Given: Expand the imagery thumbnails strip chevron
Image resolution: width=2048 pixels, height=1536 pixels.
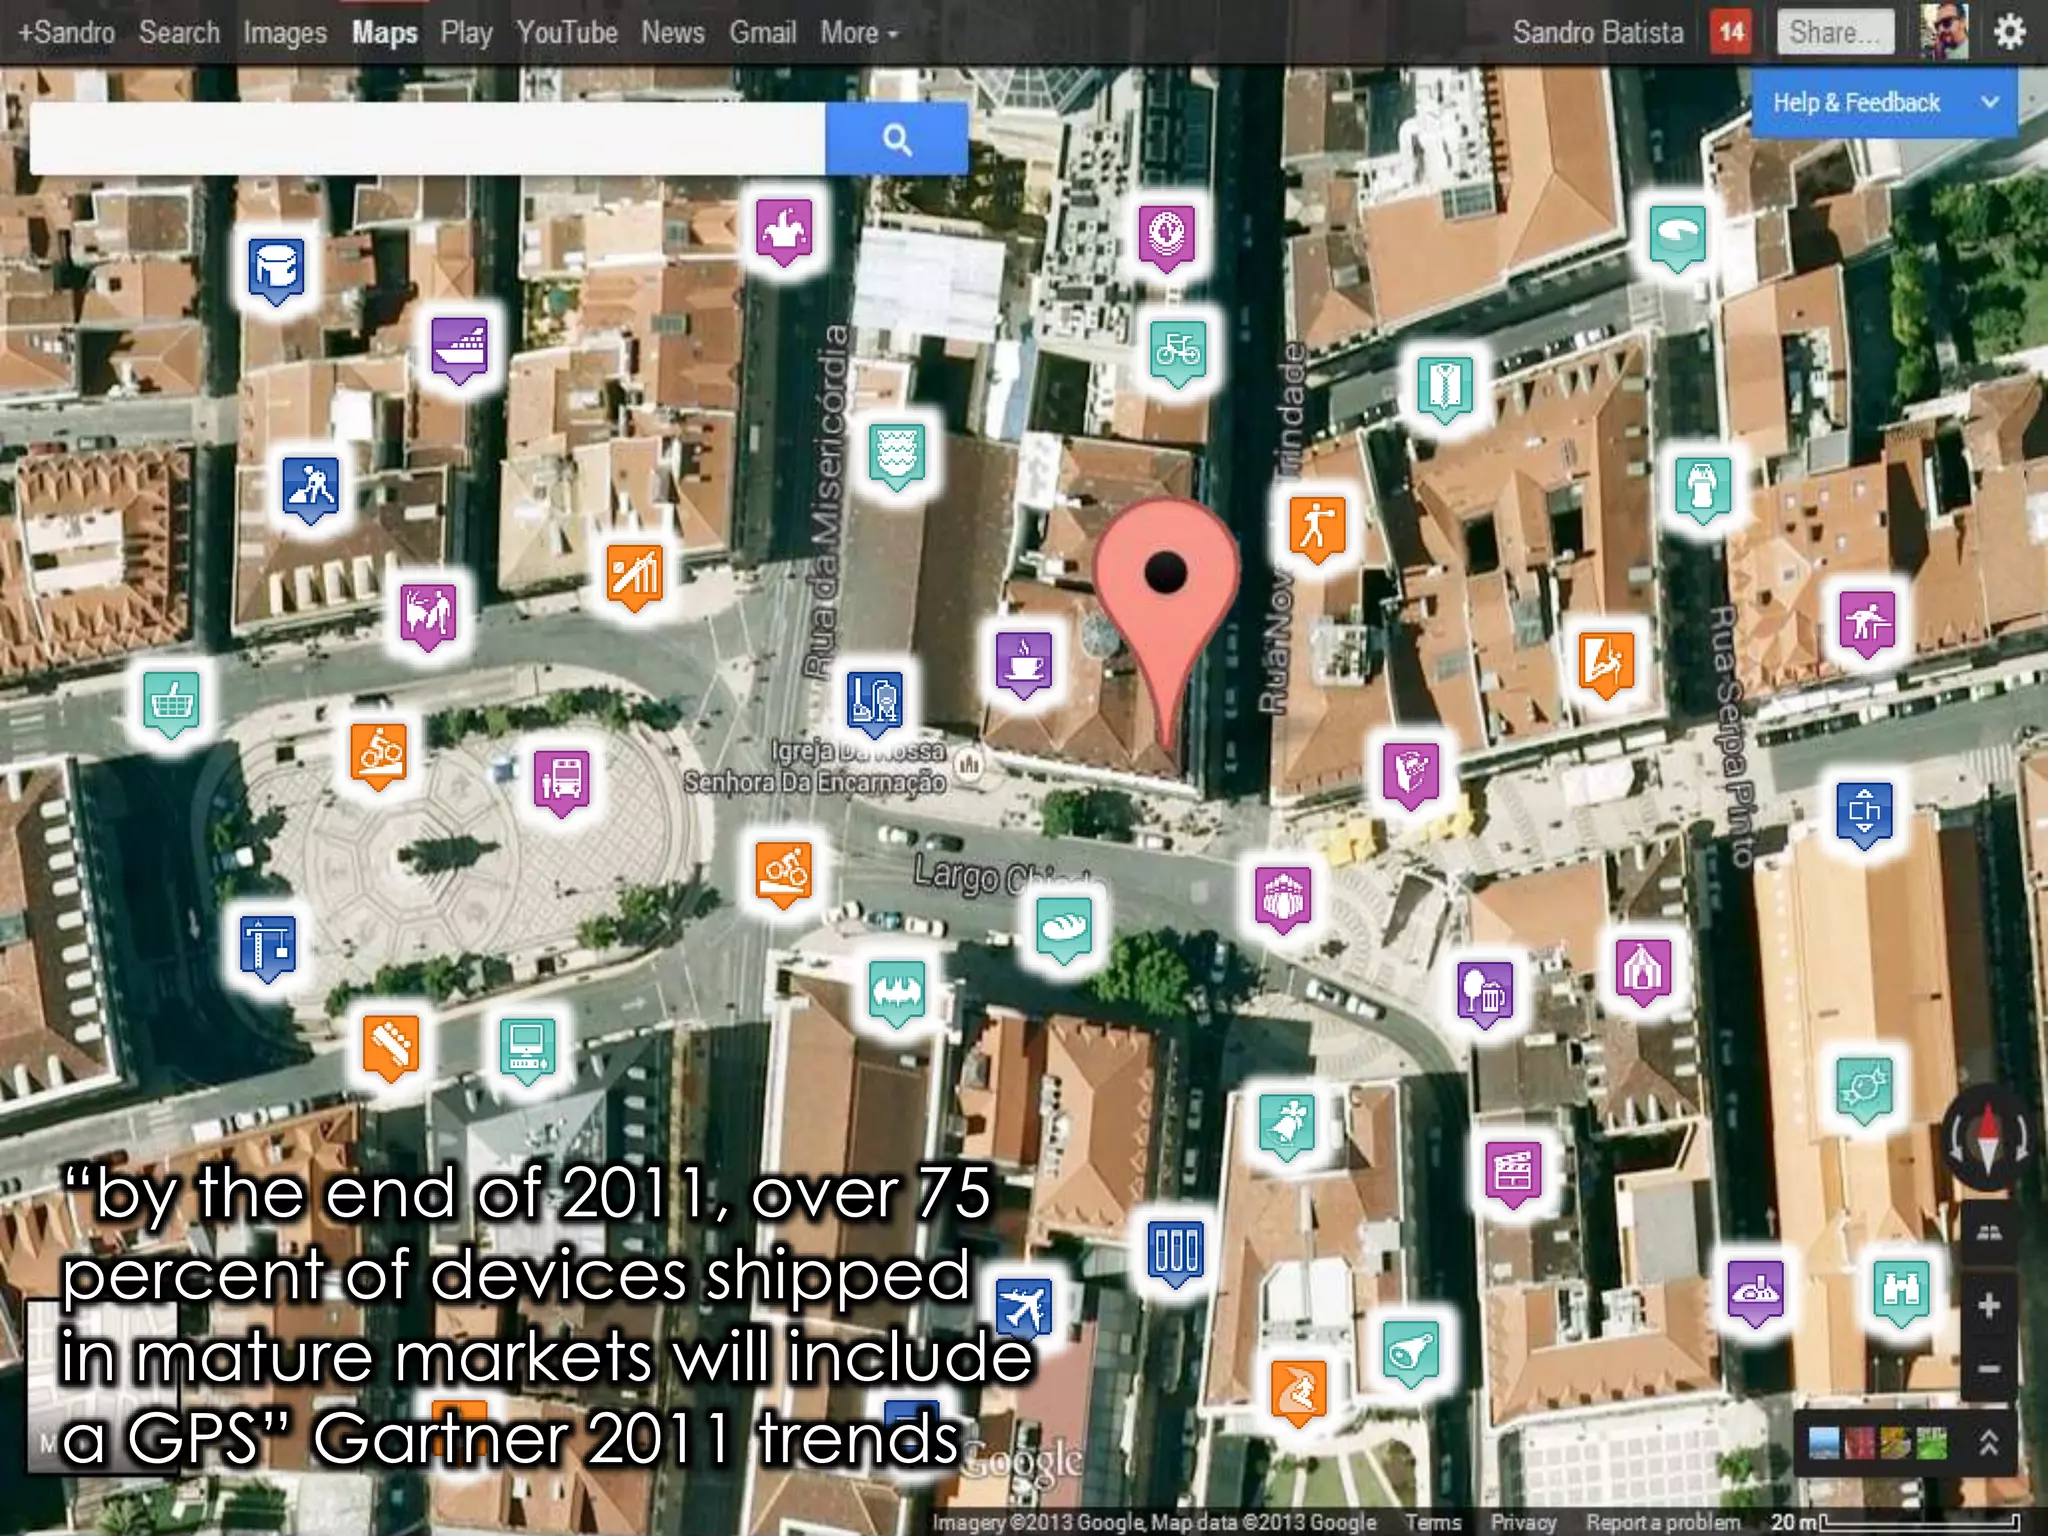Looking at the screenshot, I should tap(1988, 1442).
